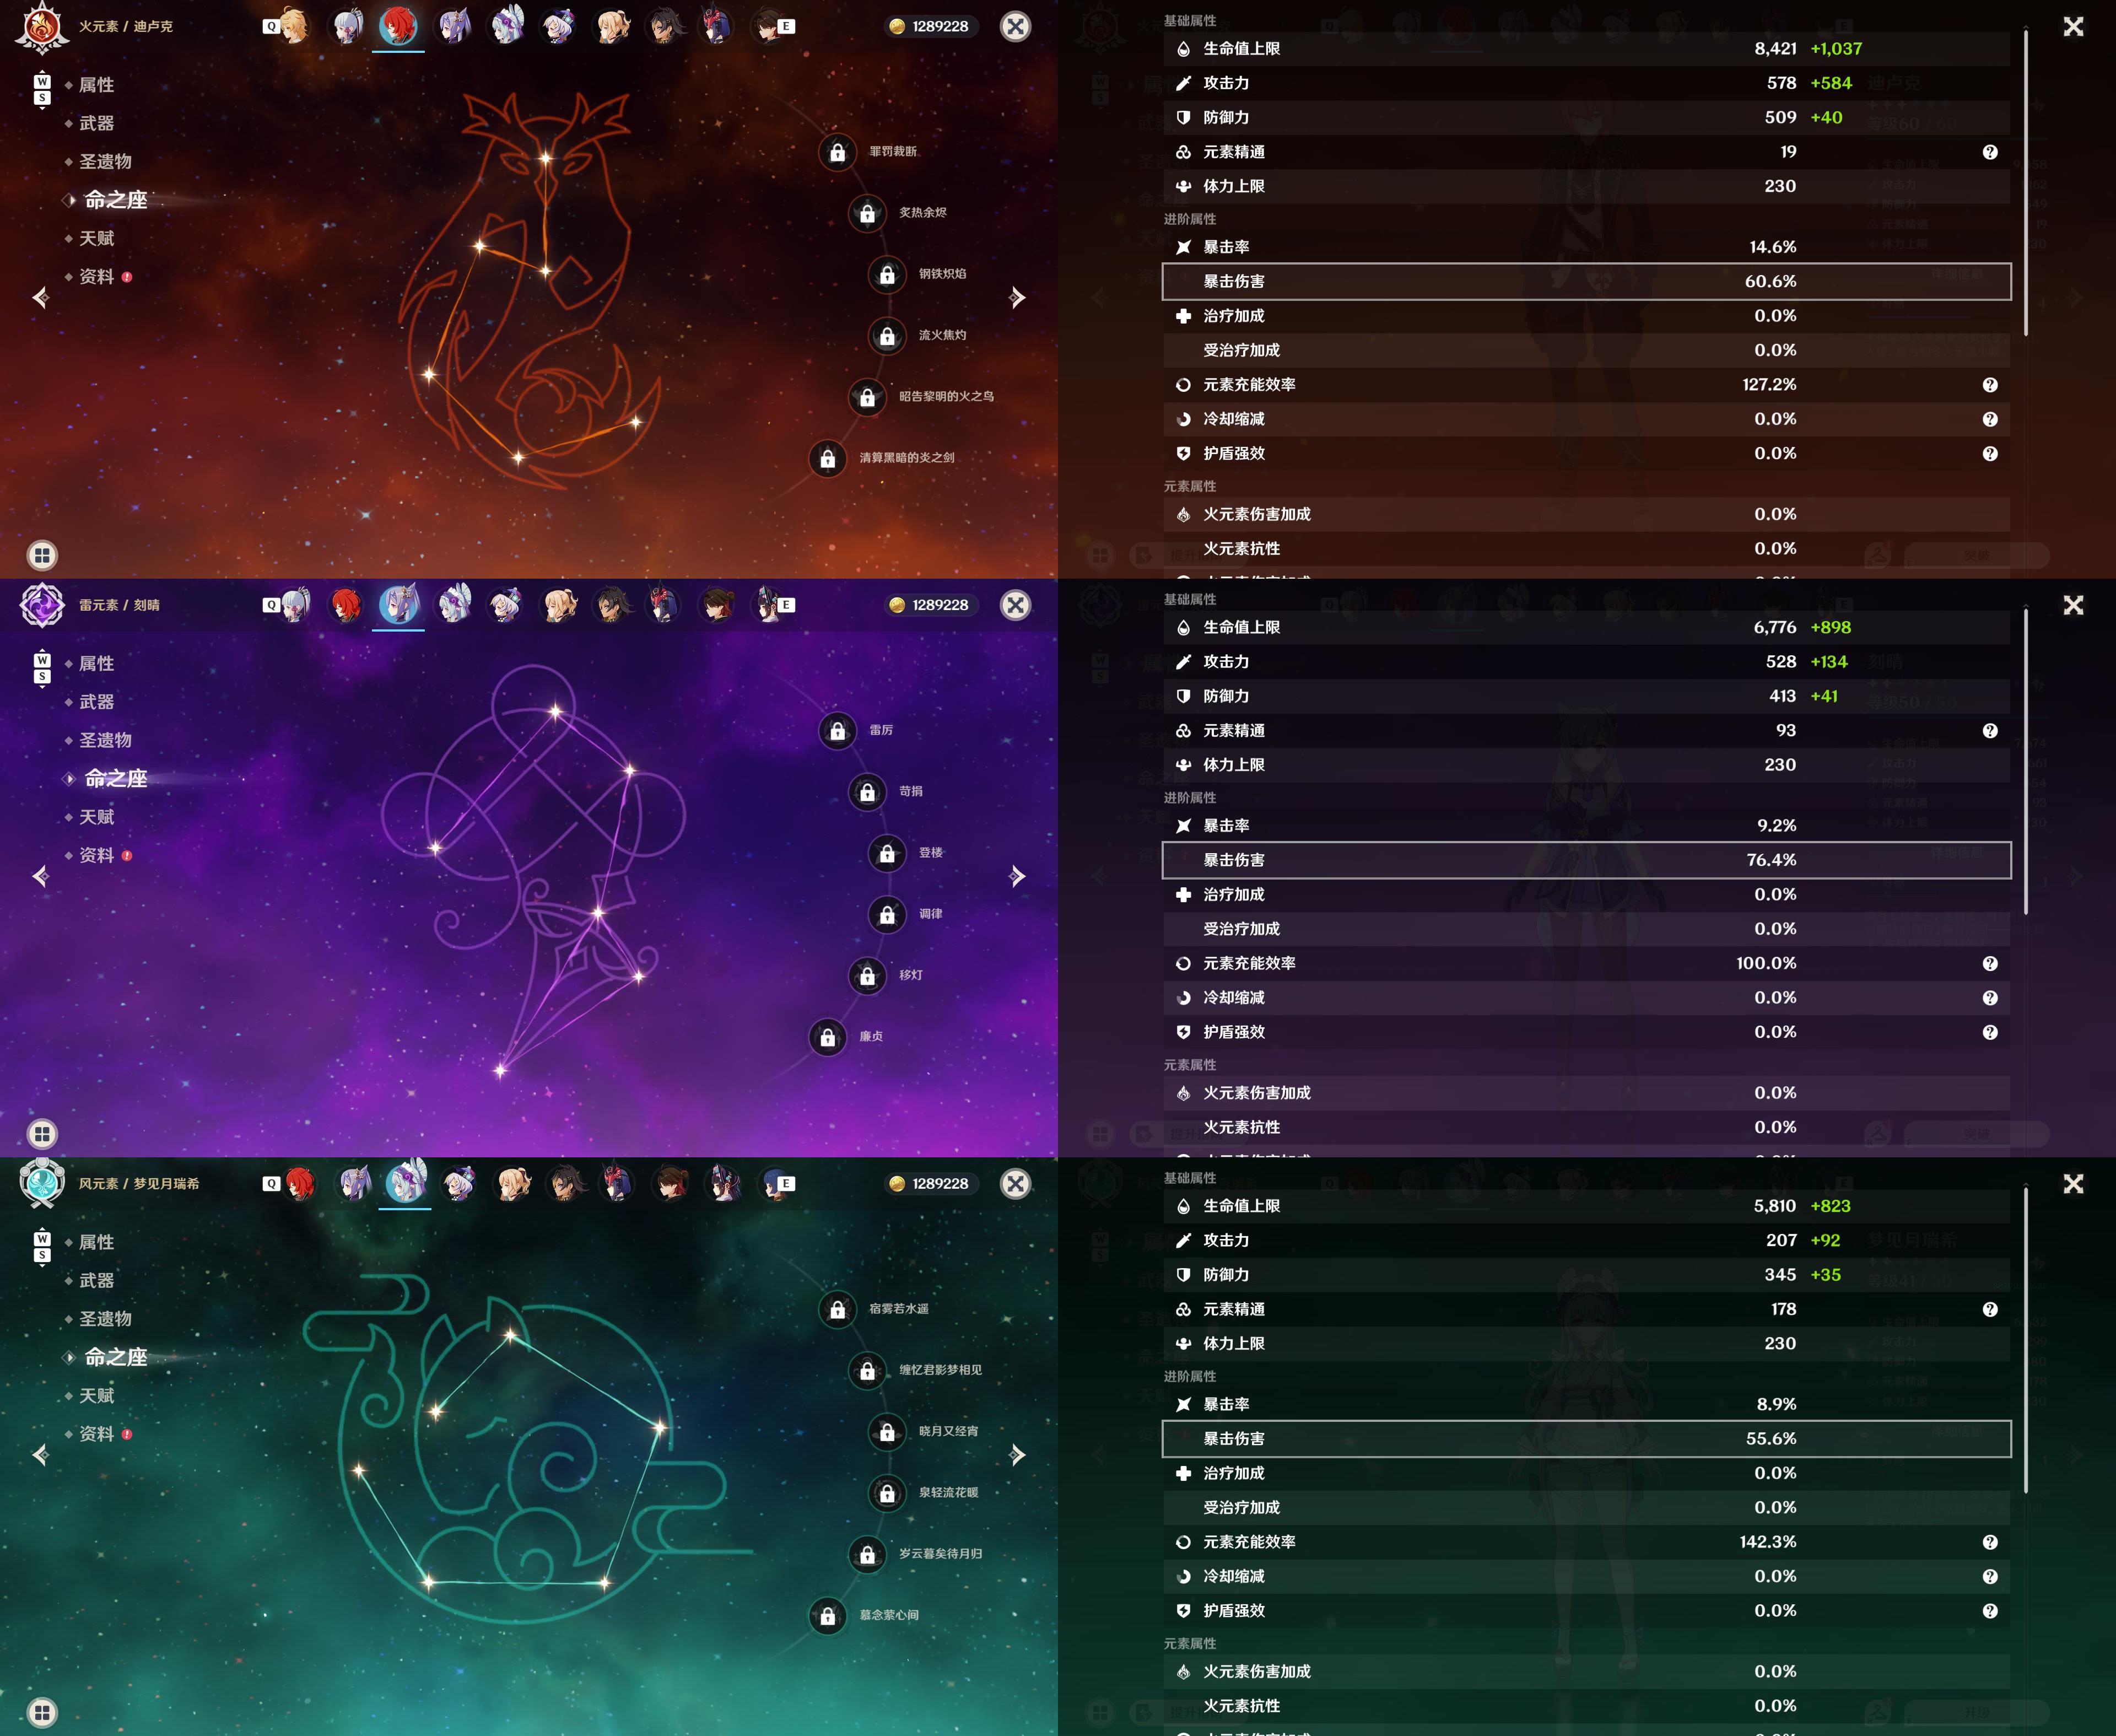View the 昭告黎明的火之鸟 constellation node
The height and width of the screenshot is (1736, 2116).
click(867, 397)
